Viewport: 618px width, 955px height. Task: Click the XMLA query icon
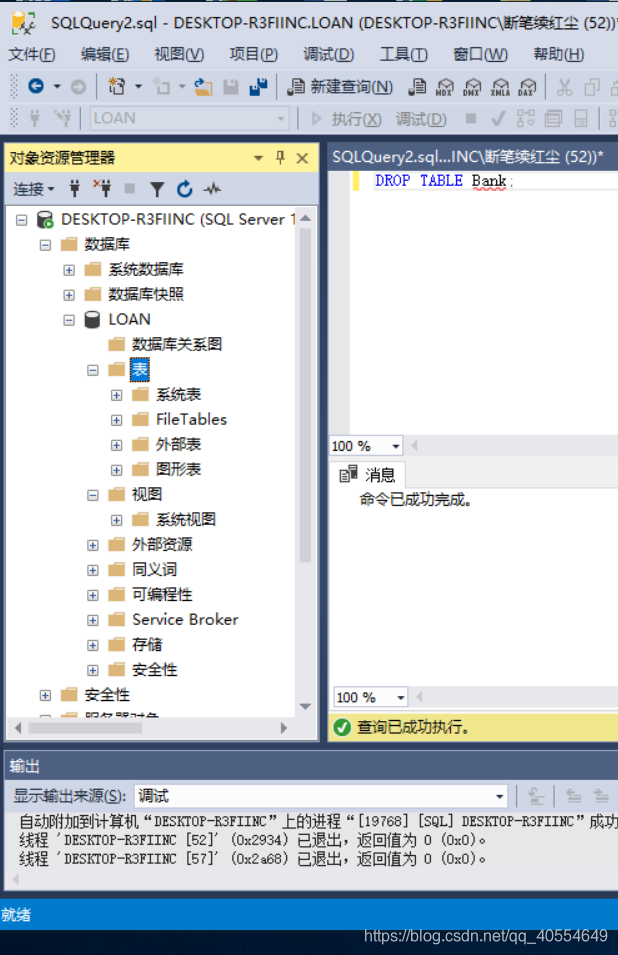click(500, 87)
